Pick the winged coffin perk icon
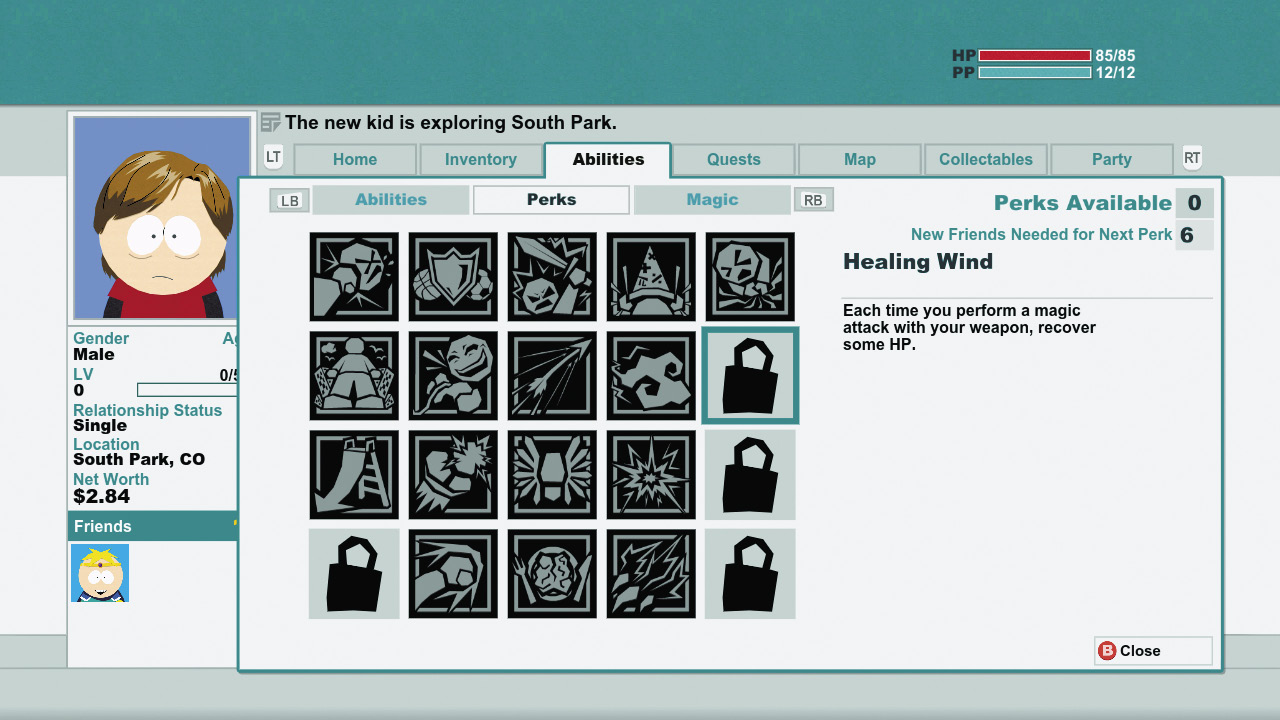 click(x=552, y=475)
